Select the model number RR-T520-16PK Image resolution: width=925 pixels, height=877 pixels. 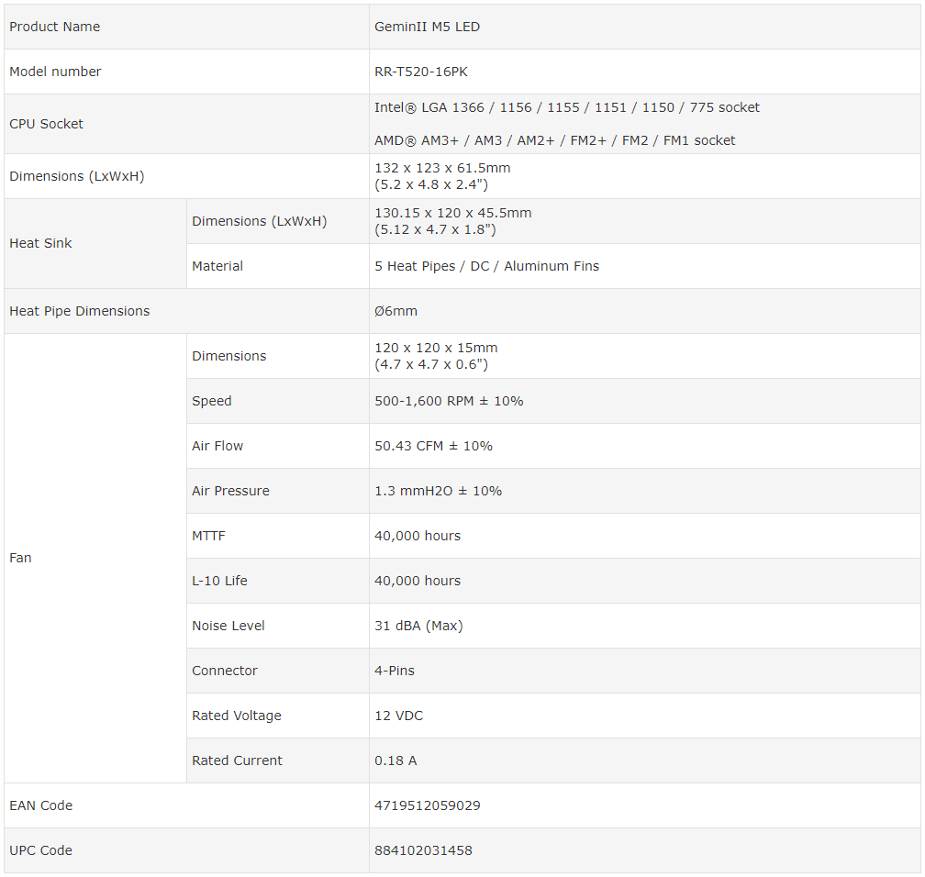pyautogui.click(x=420, y=72)
